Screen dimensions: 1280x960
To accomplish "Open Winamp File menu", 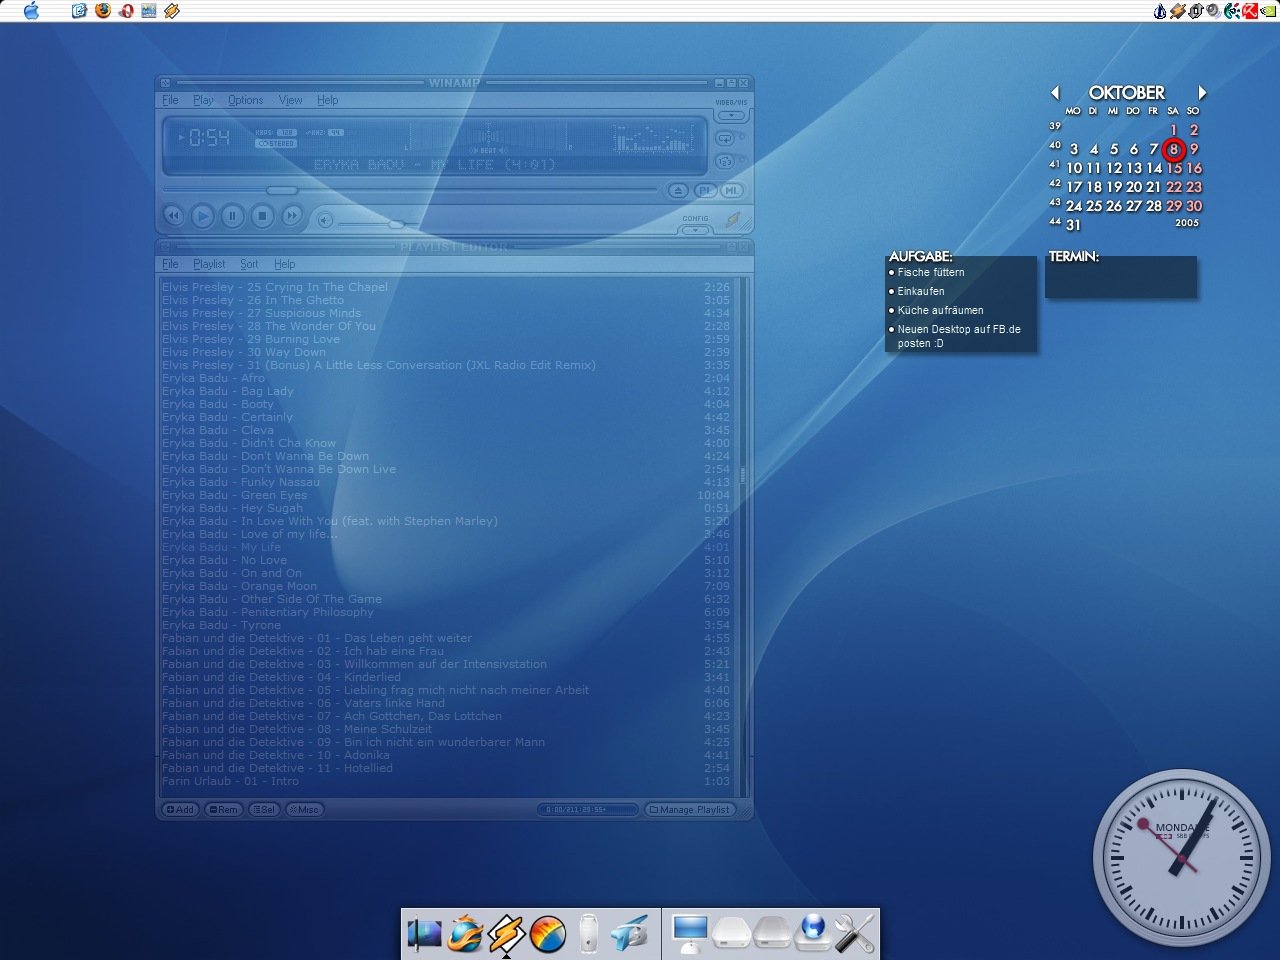I will click(x=171, y=100).
